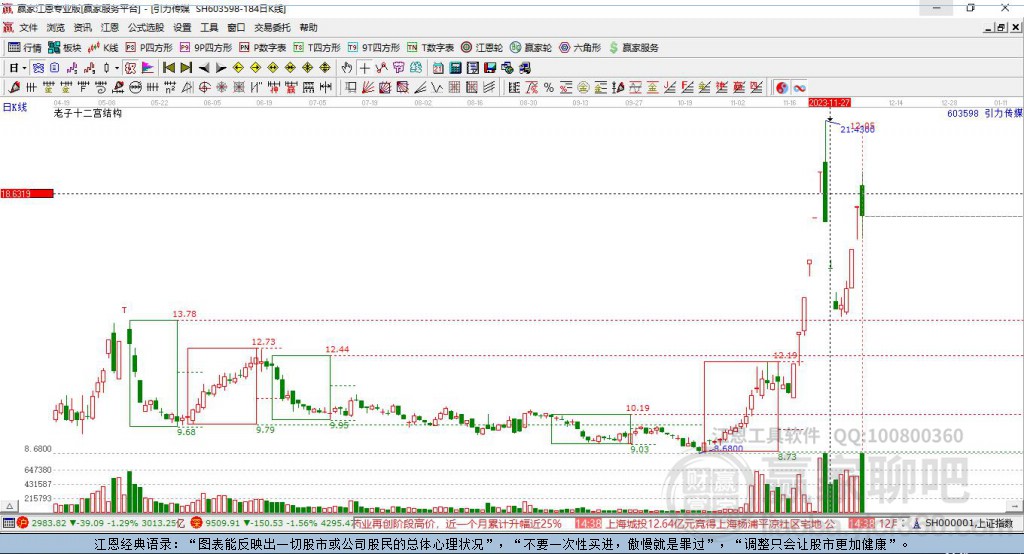Viewport: 1024px width, 554px height.
Task: Open the 9T四方形 tool
Action: tap(374, 48)
